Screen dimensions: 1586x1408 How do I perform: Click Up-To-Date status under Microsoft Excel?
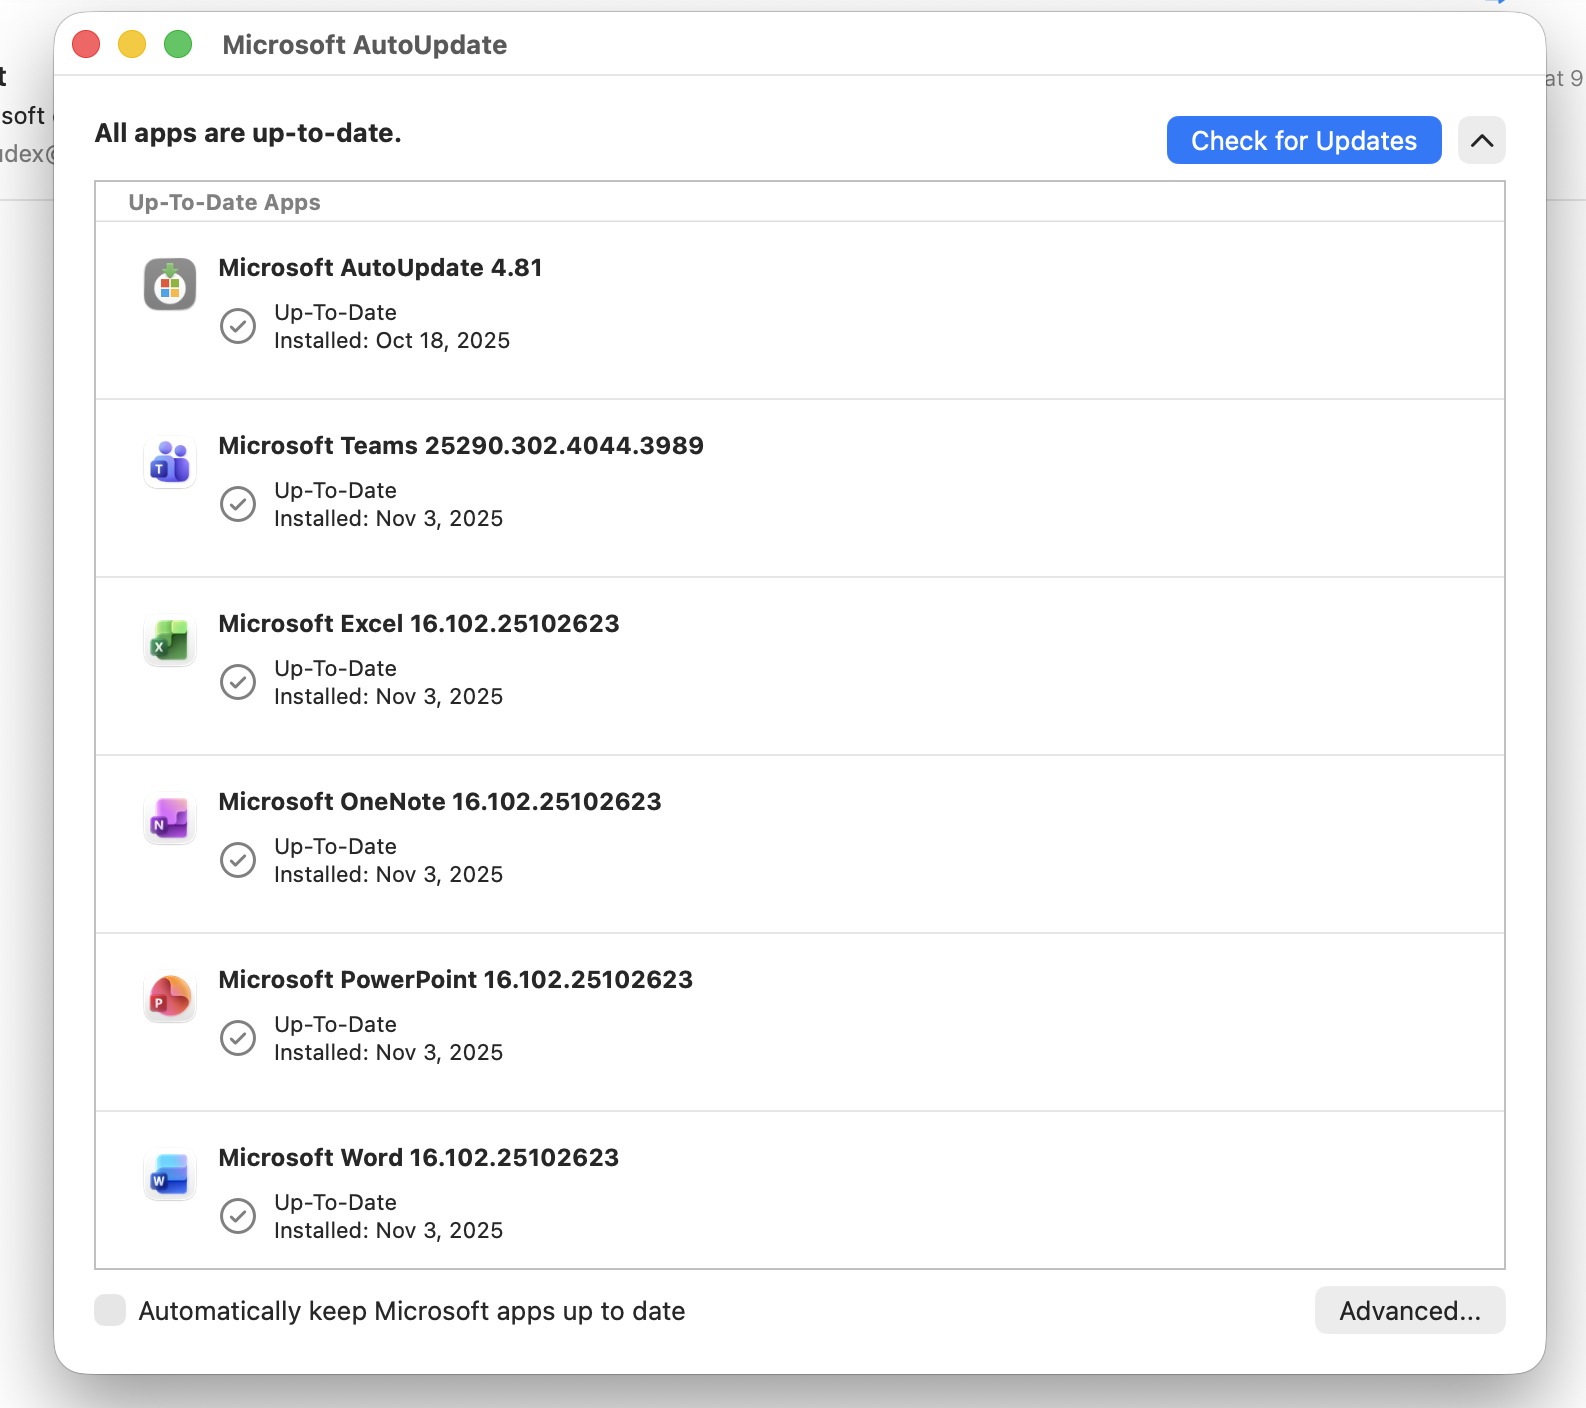336,669
